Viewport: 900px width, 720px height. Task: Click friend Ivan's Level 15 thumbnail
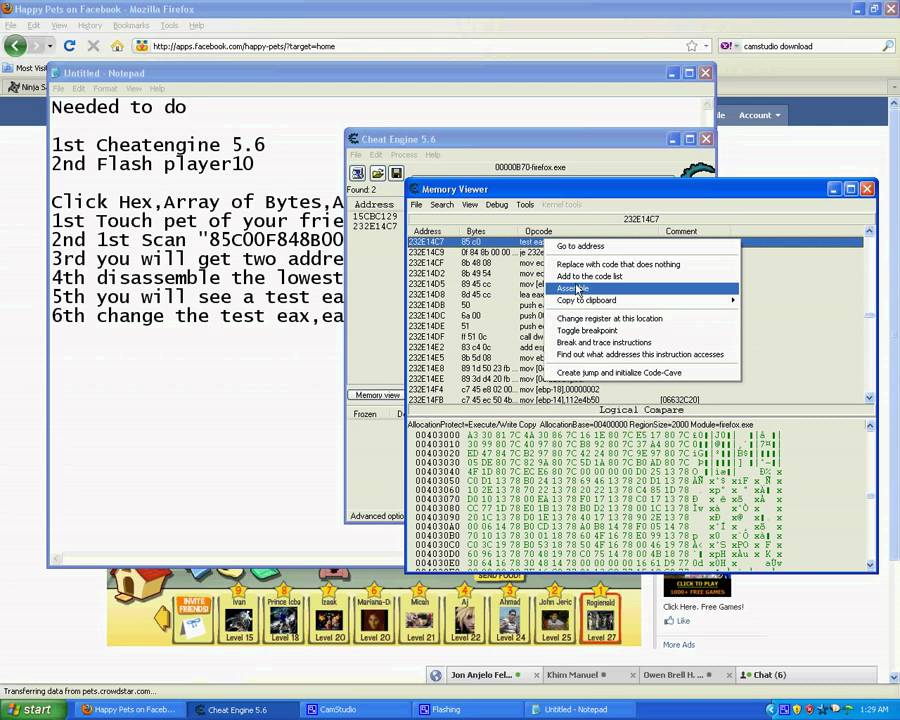pos(239,620)
